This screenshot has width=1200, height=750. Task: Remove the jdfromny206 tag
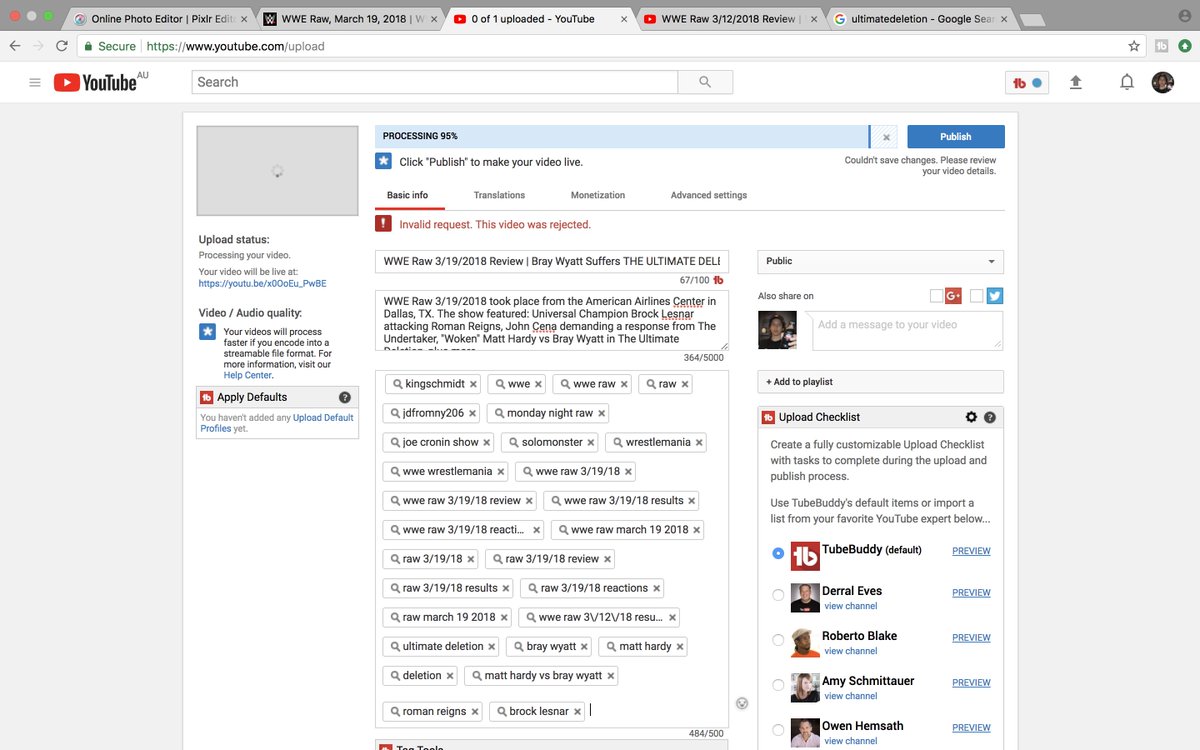click(x=473, y=413)
